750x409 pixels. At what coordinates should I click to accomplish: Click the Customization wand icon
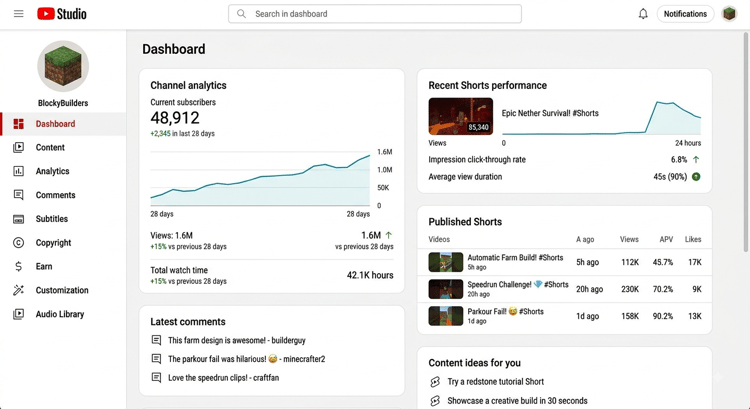(19, 290)
